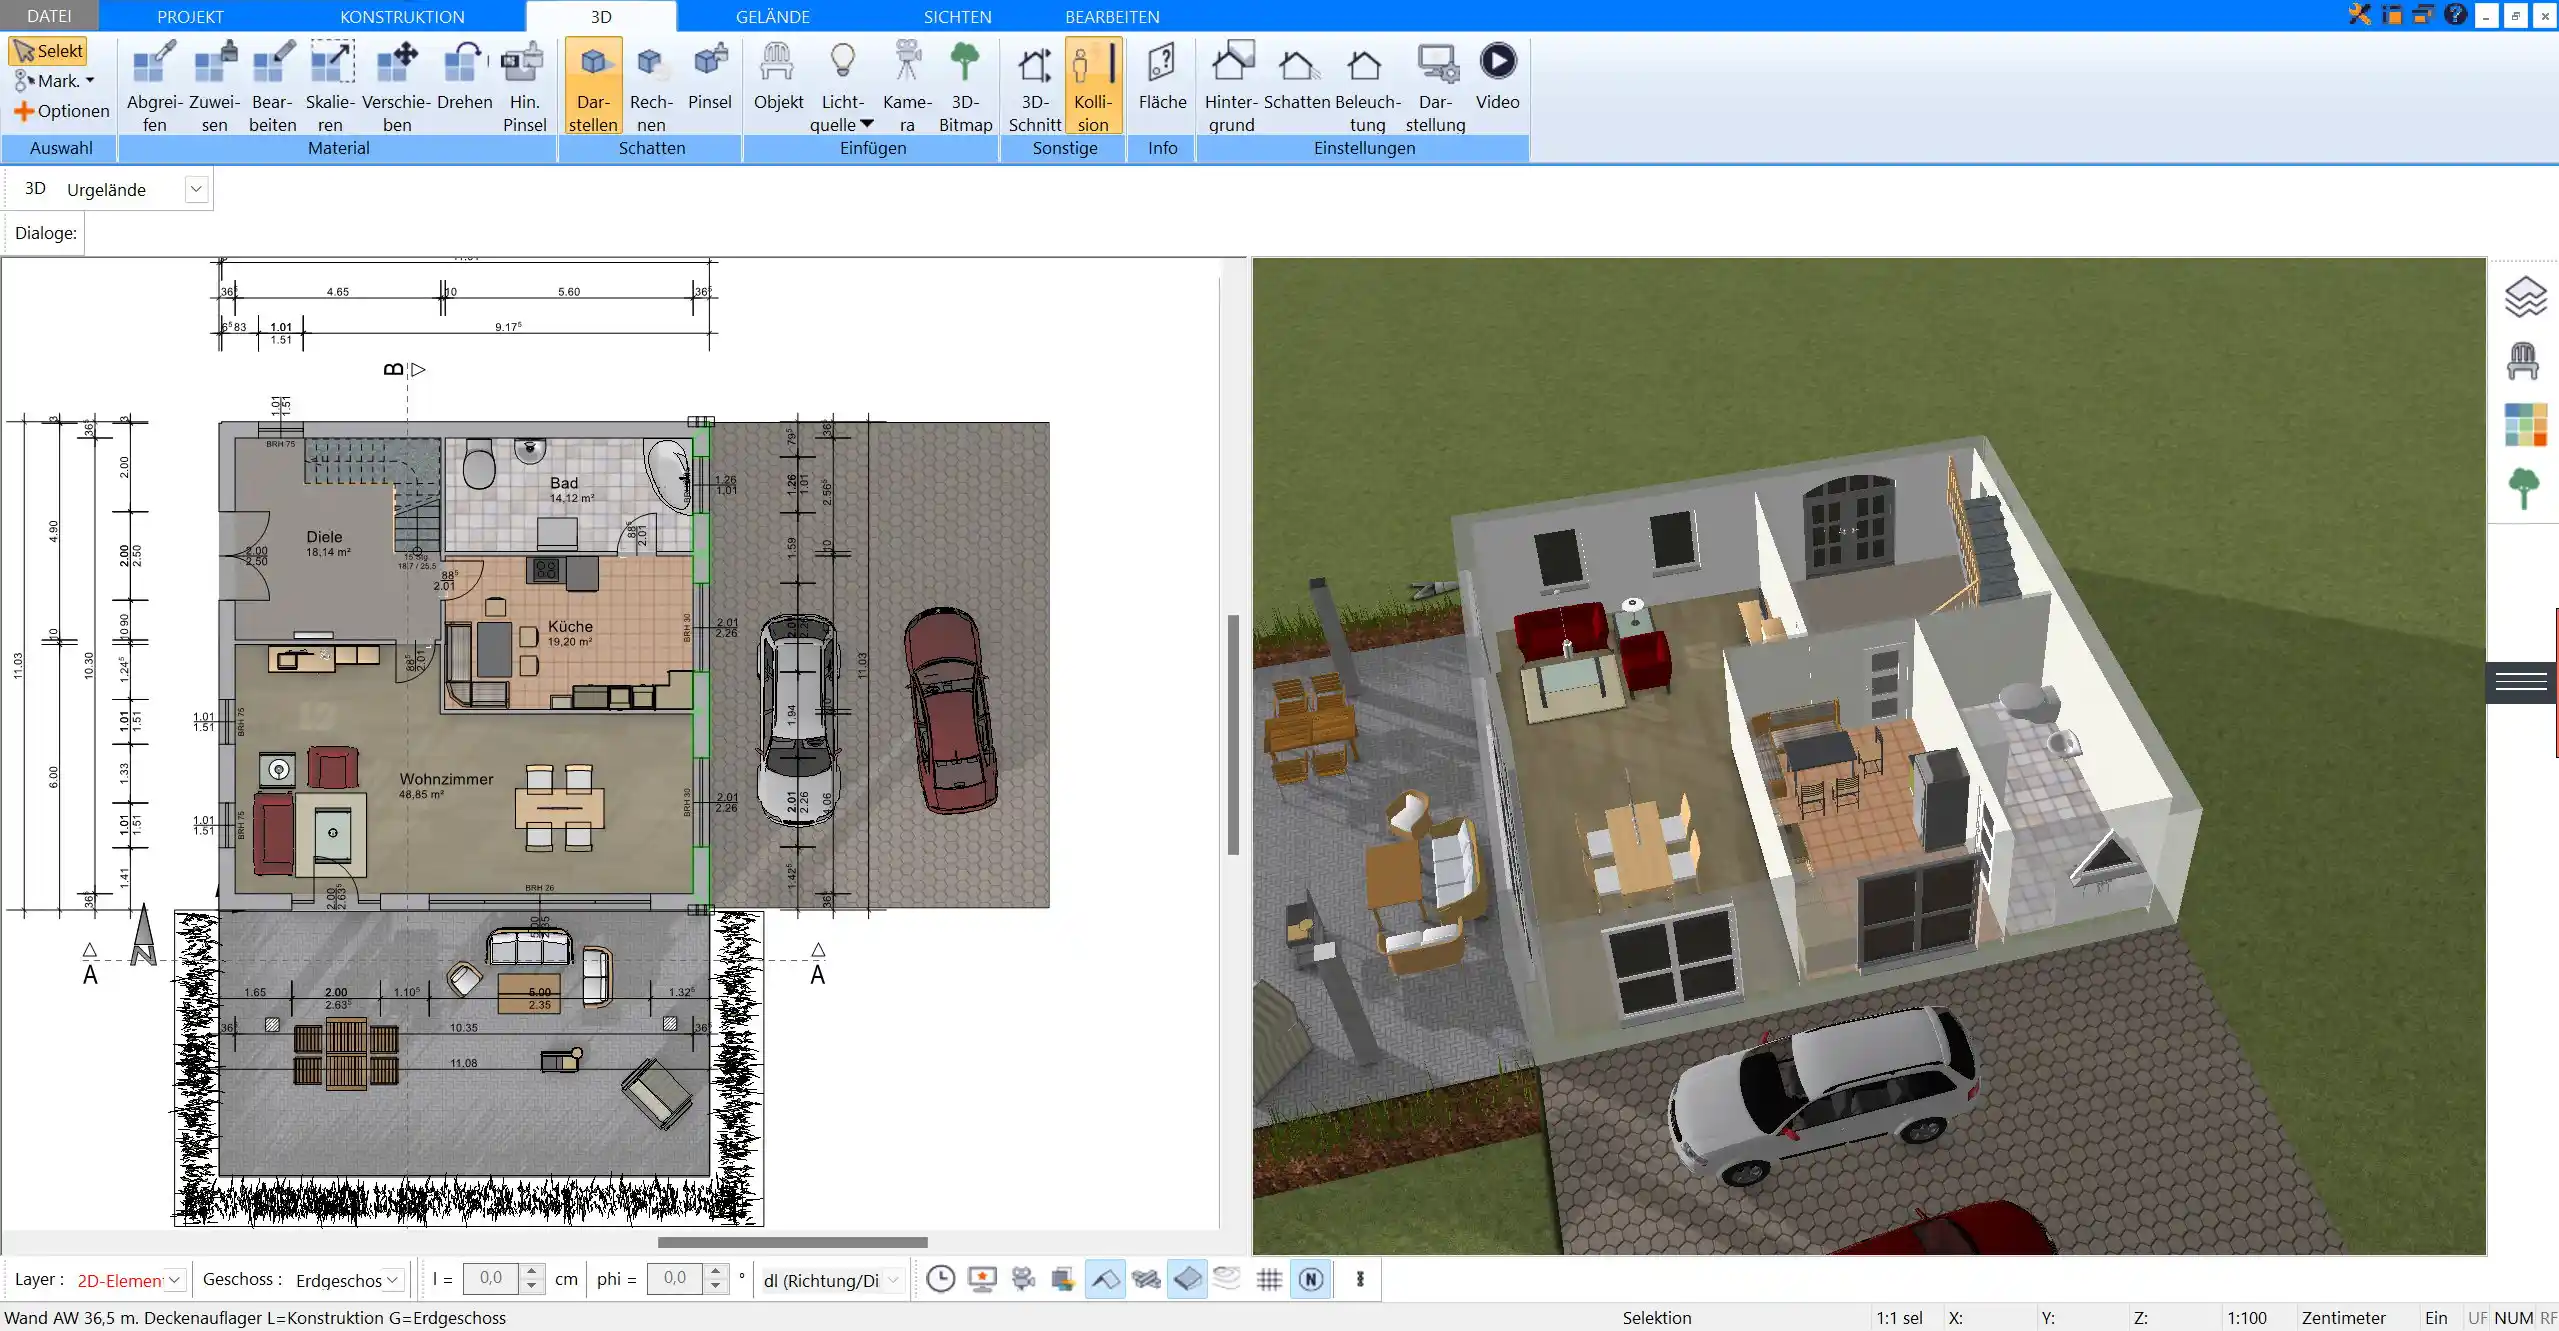Click Optionen in the toolbar
The height and width of the screenshot is (1331, 2559).
pos(63,110)
